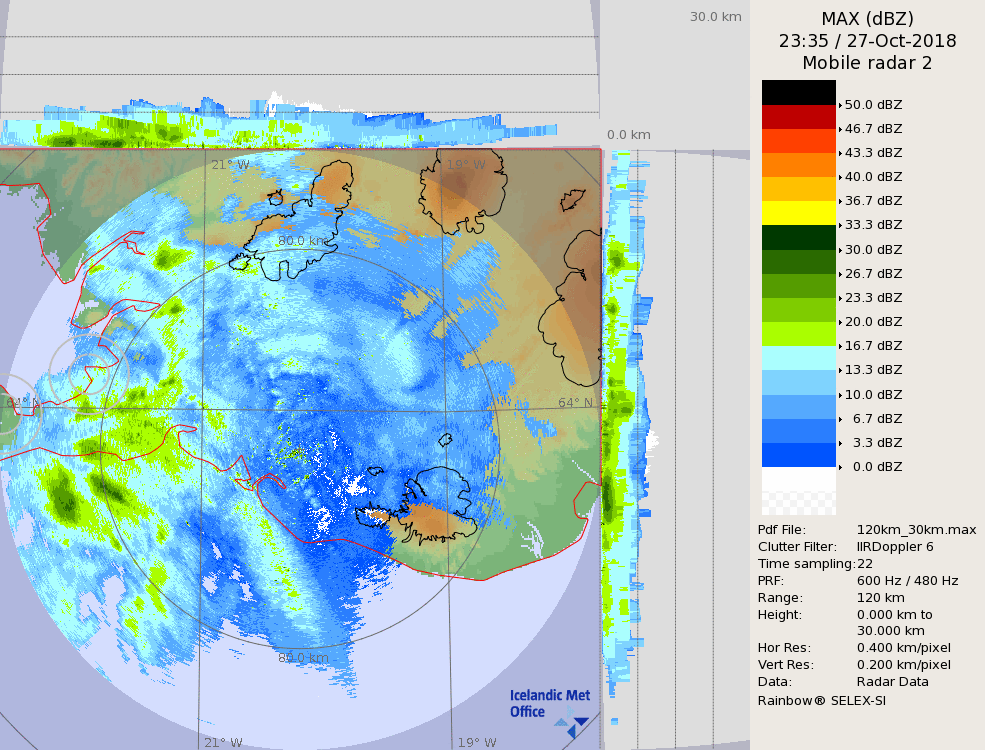Click the MAX (dBZ) title text
Screen dimensions: 985x750
click(867, 18)
